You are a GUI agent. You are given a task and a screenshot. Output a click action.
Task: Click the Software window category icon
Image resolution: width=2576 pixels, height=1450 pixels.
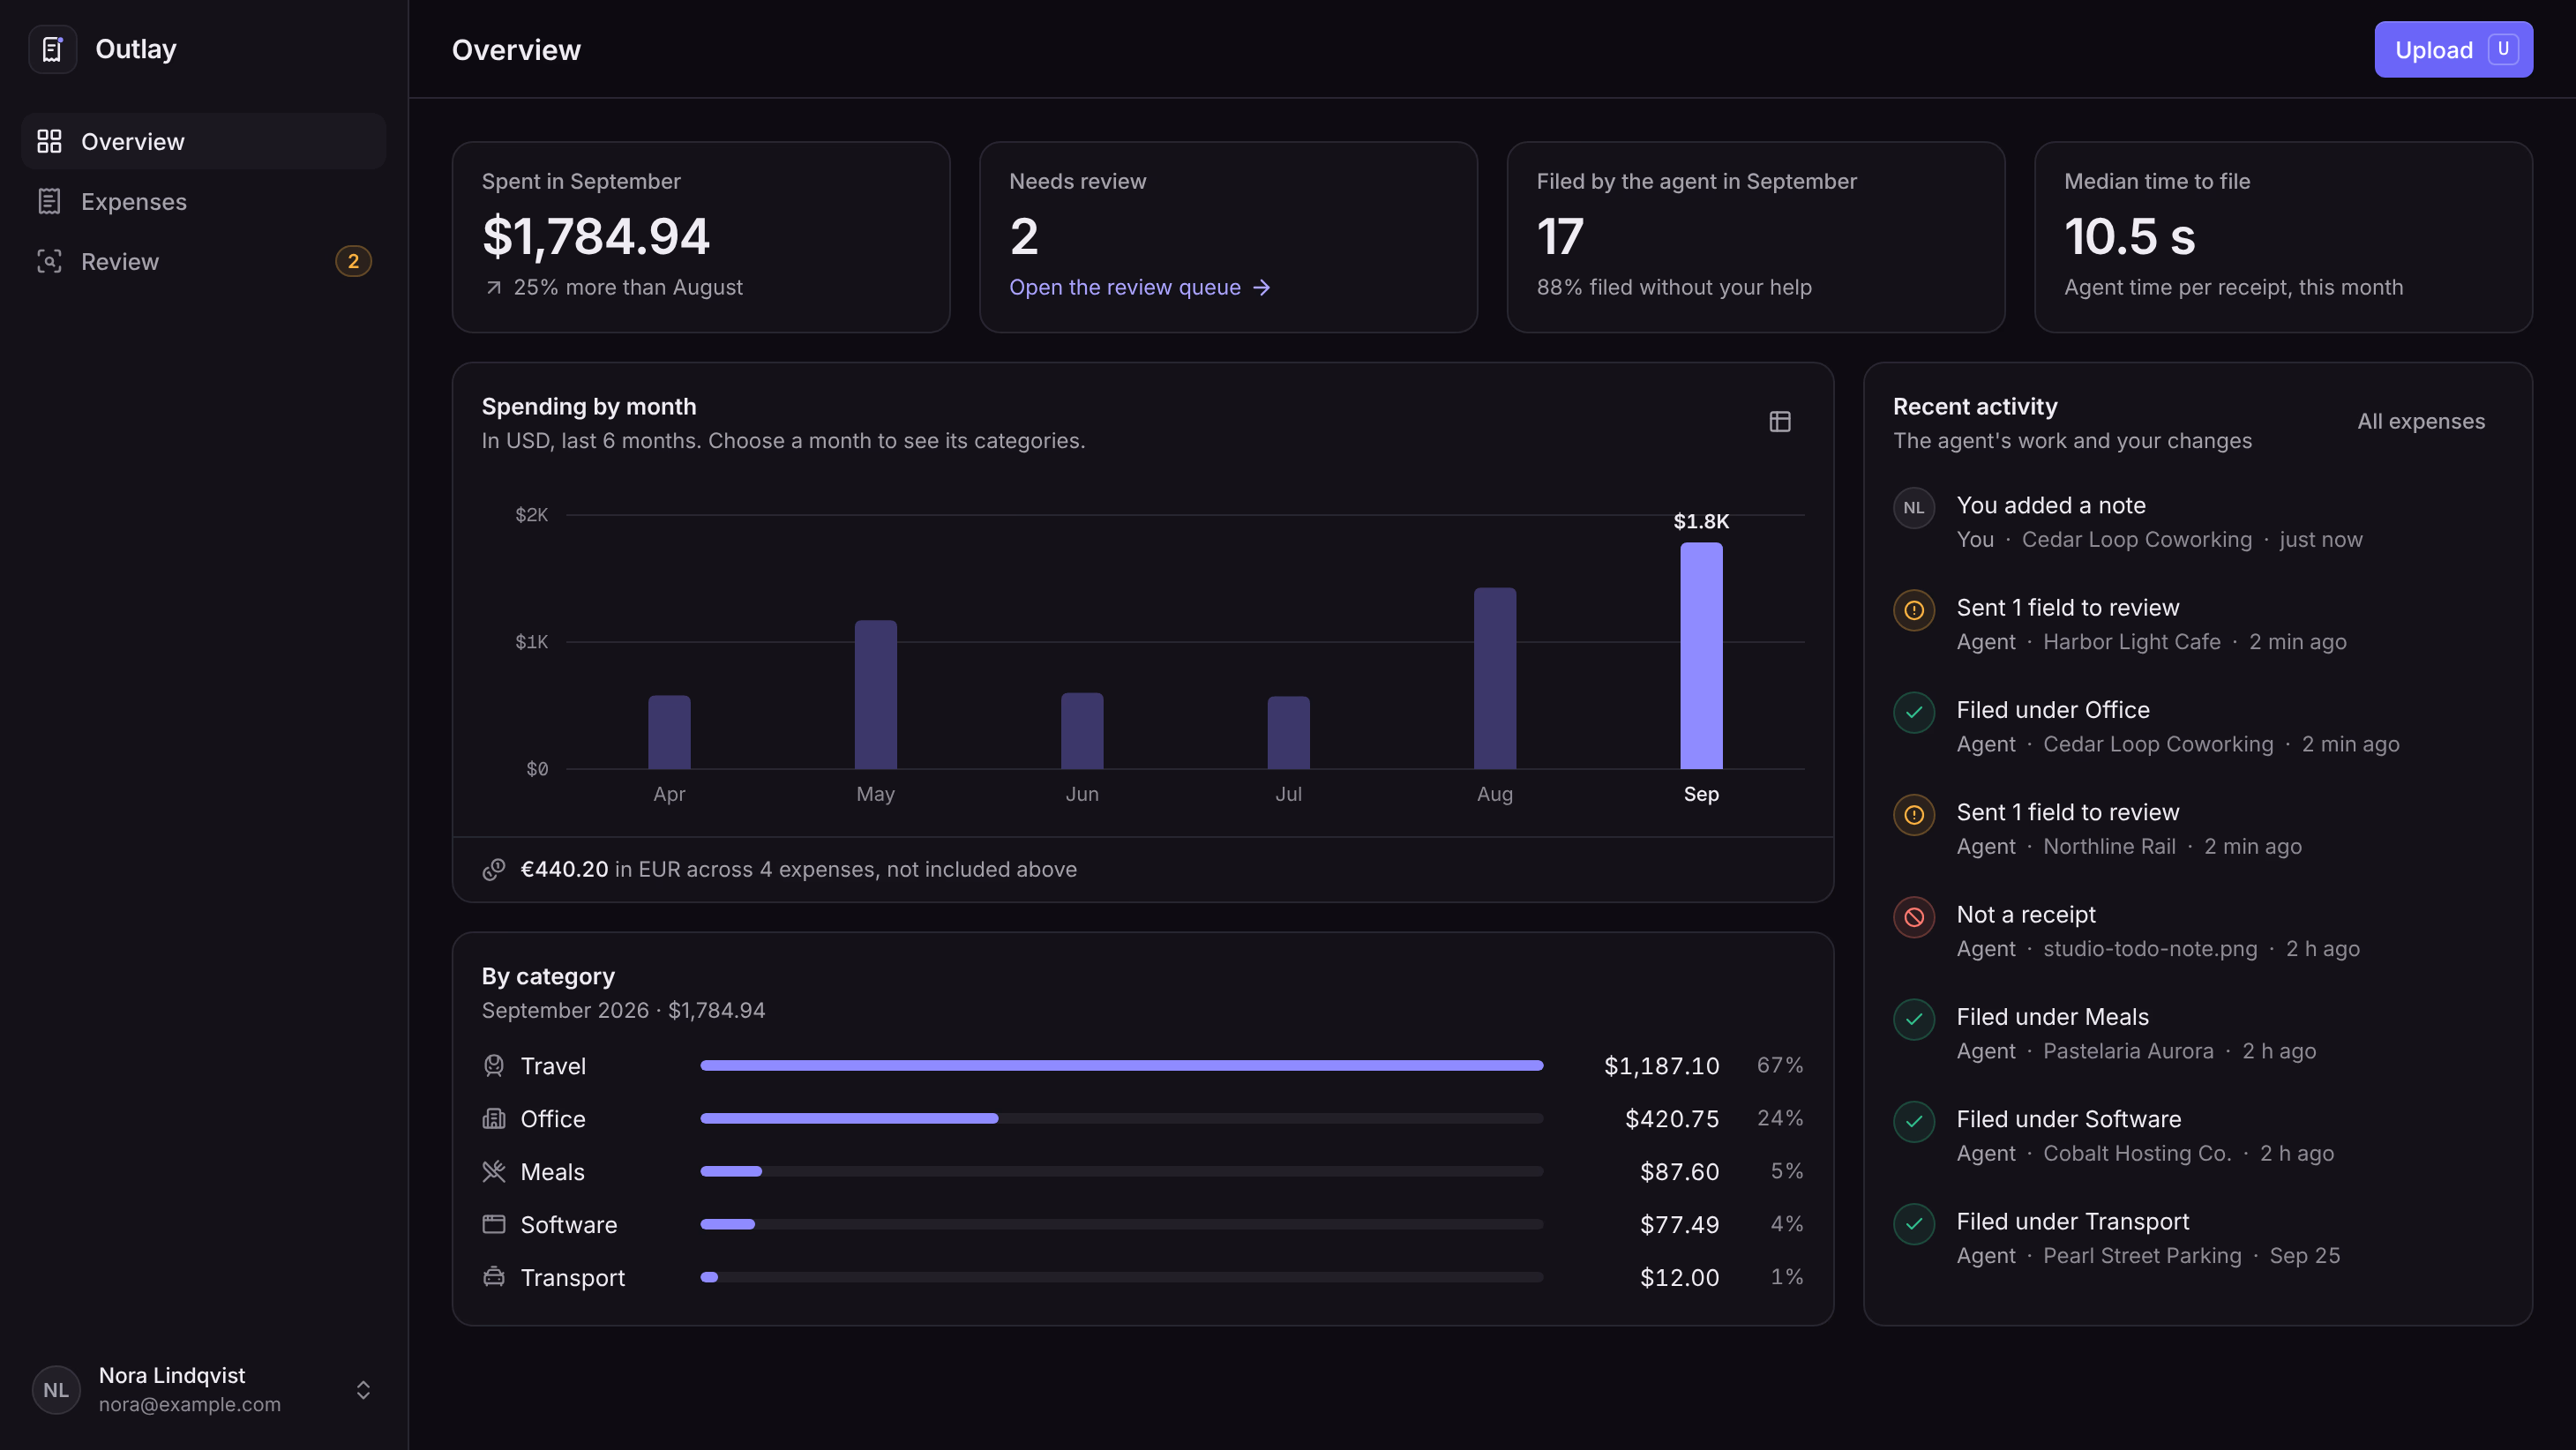(494, 1224)
